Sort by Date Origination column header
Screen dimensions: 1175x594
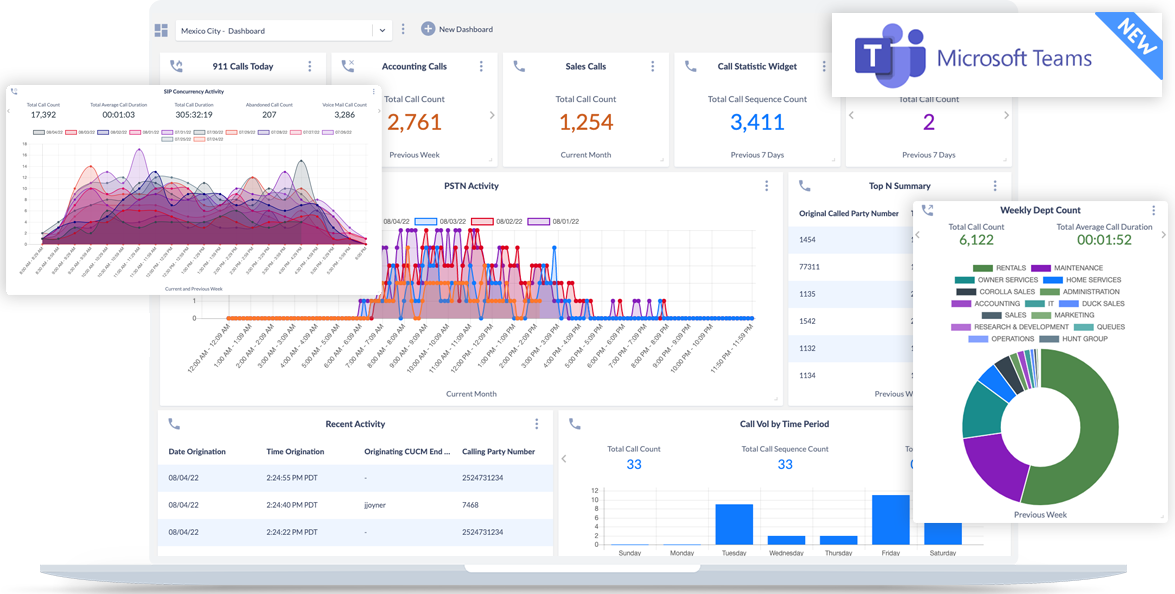point(197,452)
